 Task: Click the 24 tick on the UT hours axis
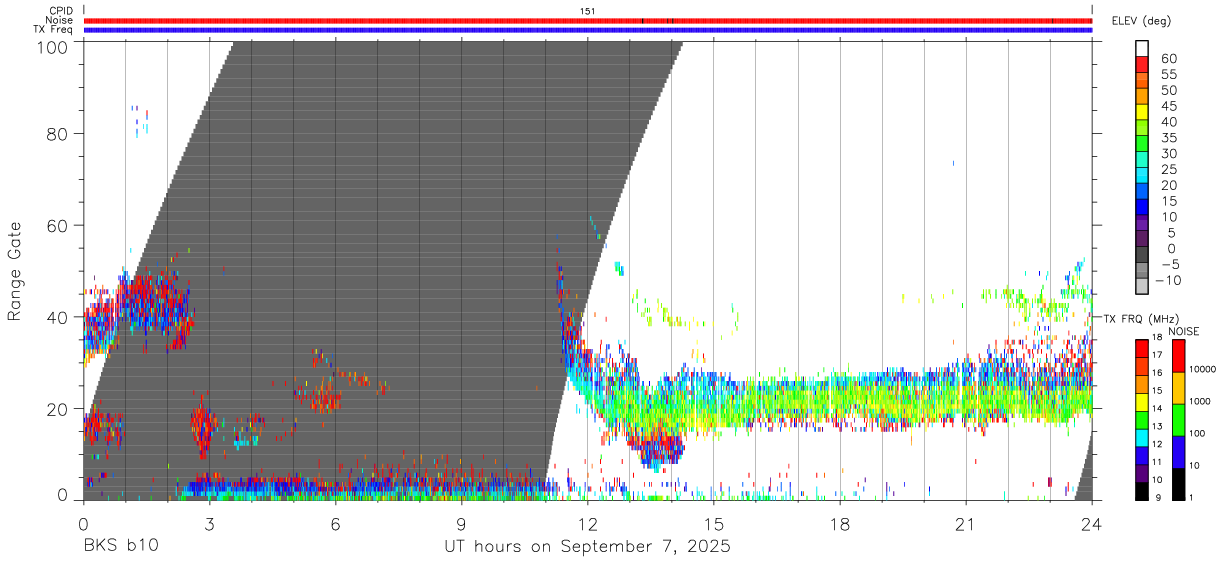[1092, 524]
